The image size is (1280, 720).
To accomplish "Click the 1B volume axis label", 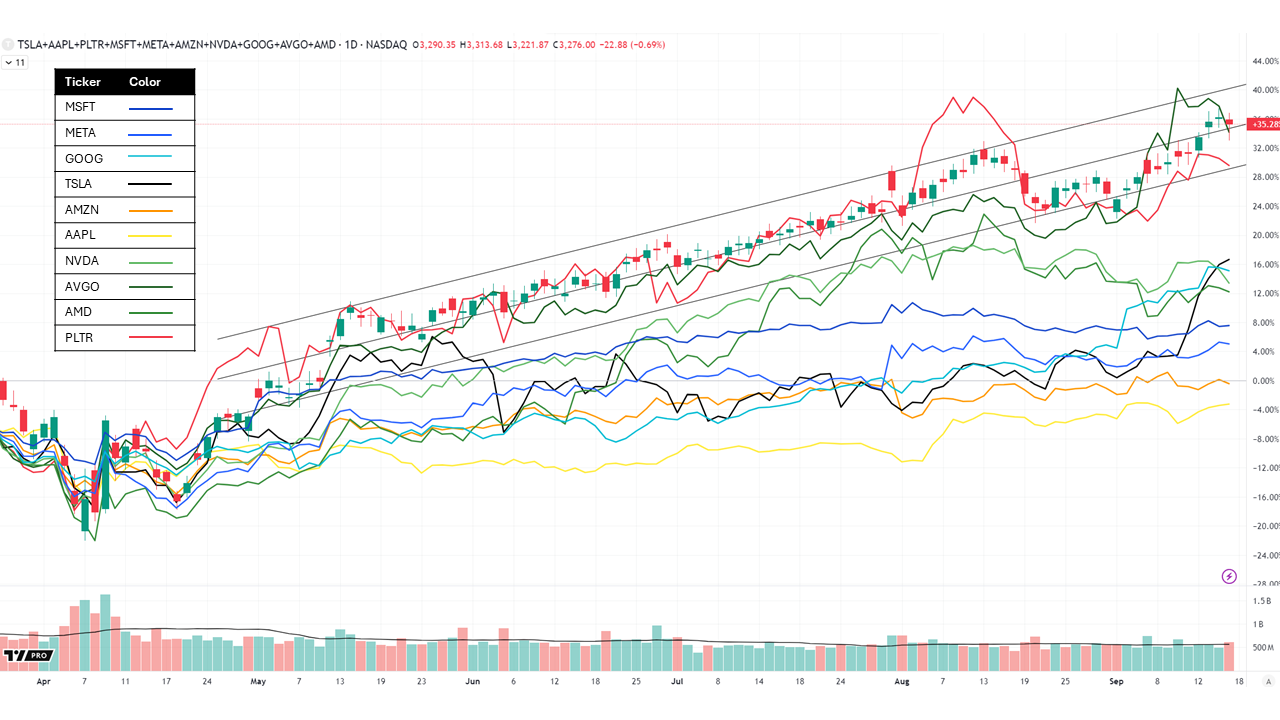I will (1260, 624).
